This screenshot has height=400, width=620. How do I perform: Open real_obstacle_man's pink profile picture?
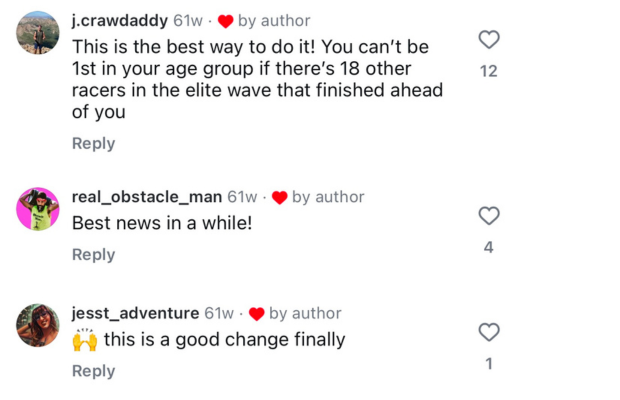point(38,209)
